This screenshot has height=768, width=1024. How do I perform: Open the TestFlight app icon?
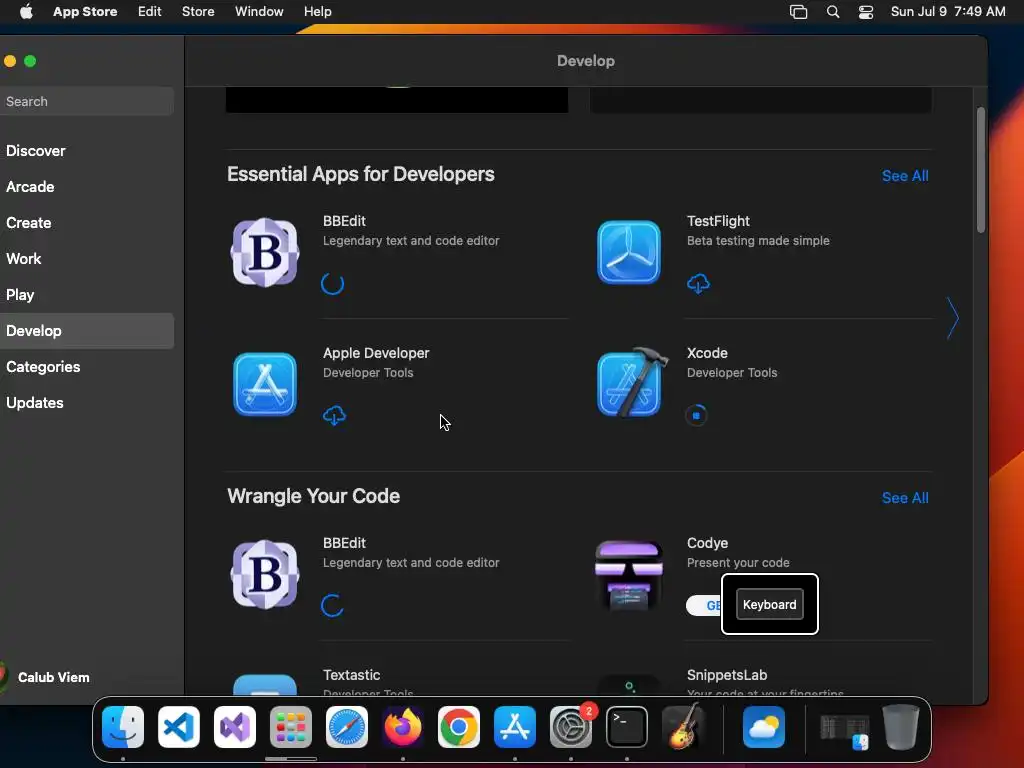pyautogui.click(x=628, y=252)
